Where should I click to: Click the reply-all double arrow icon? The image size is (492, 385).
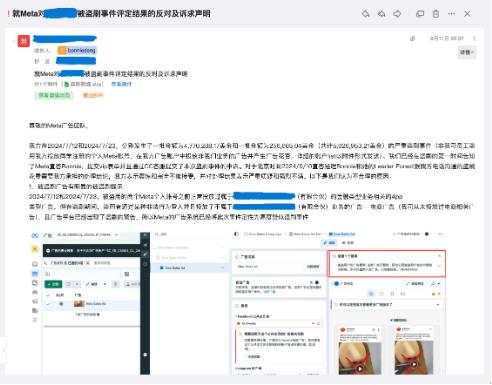(x=381, y=14)
